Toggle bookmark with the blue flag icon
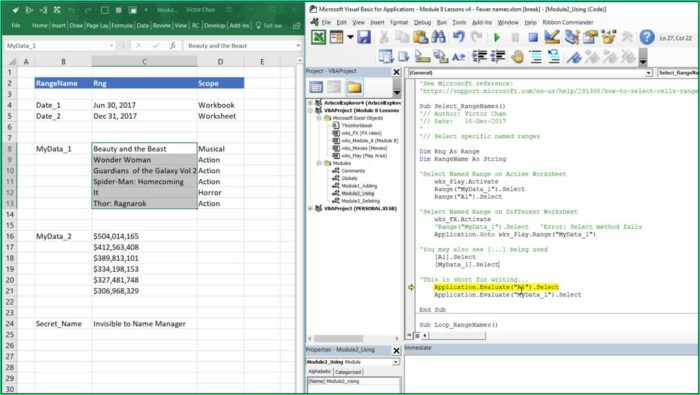The height and width of the screenshot is (395, 700). [574, 57]
